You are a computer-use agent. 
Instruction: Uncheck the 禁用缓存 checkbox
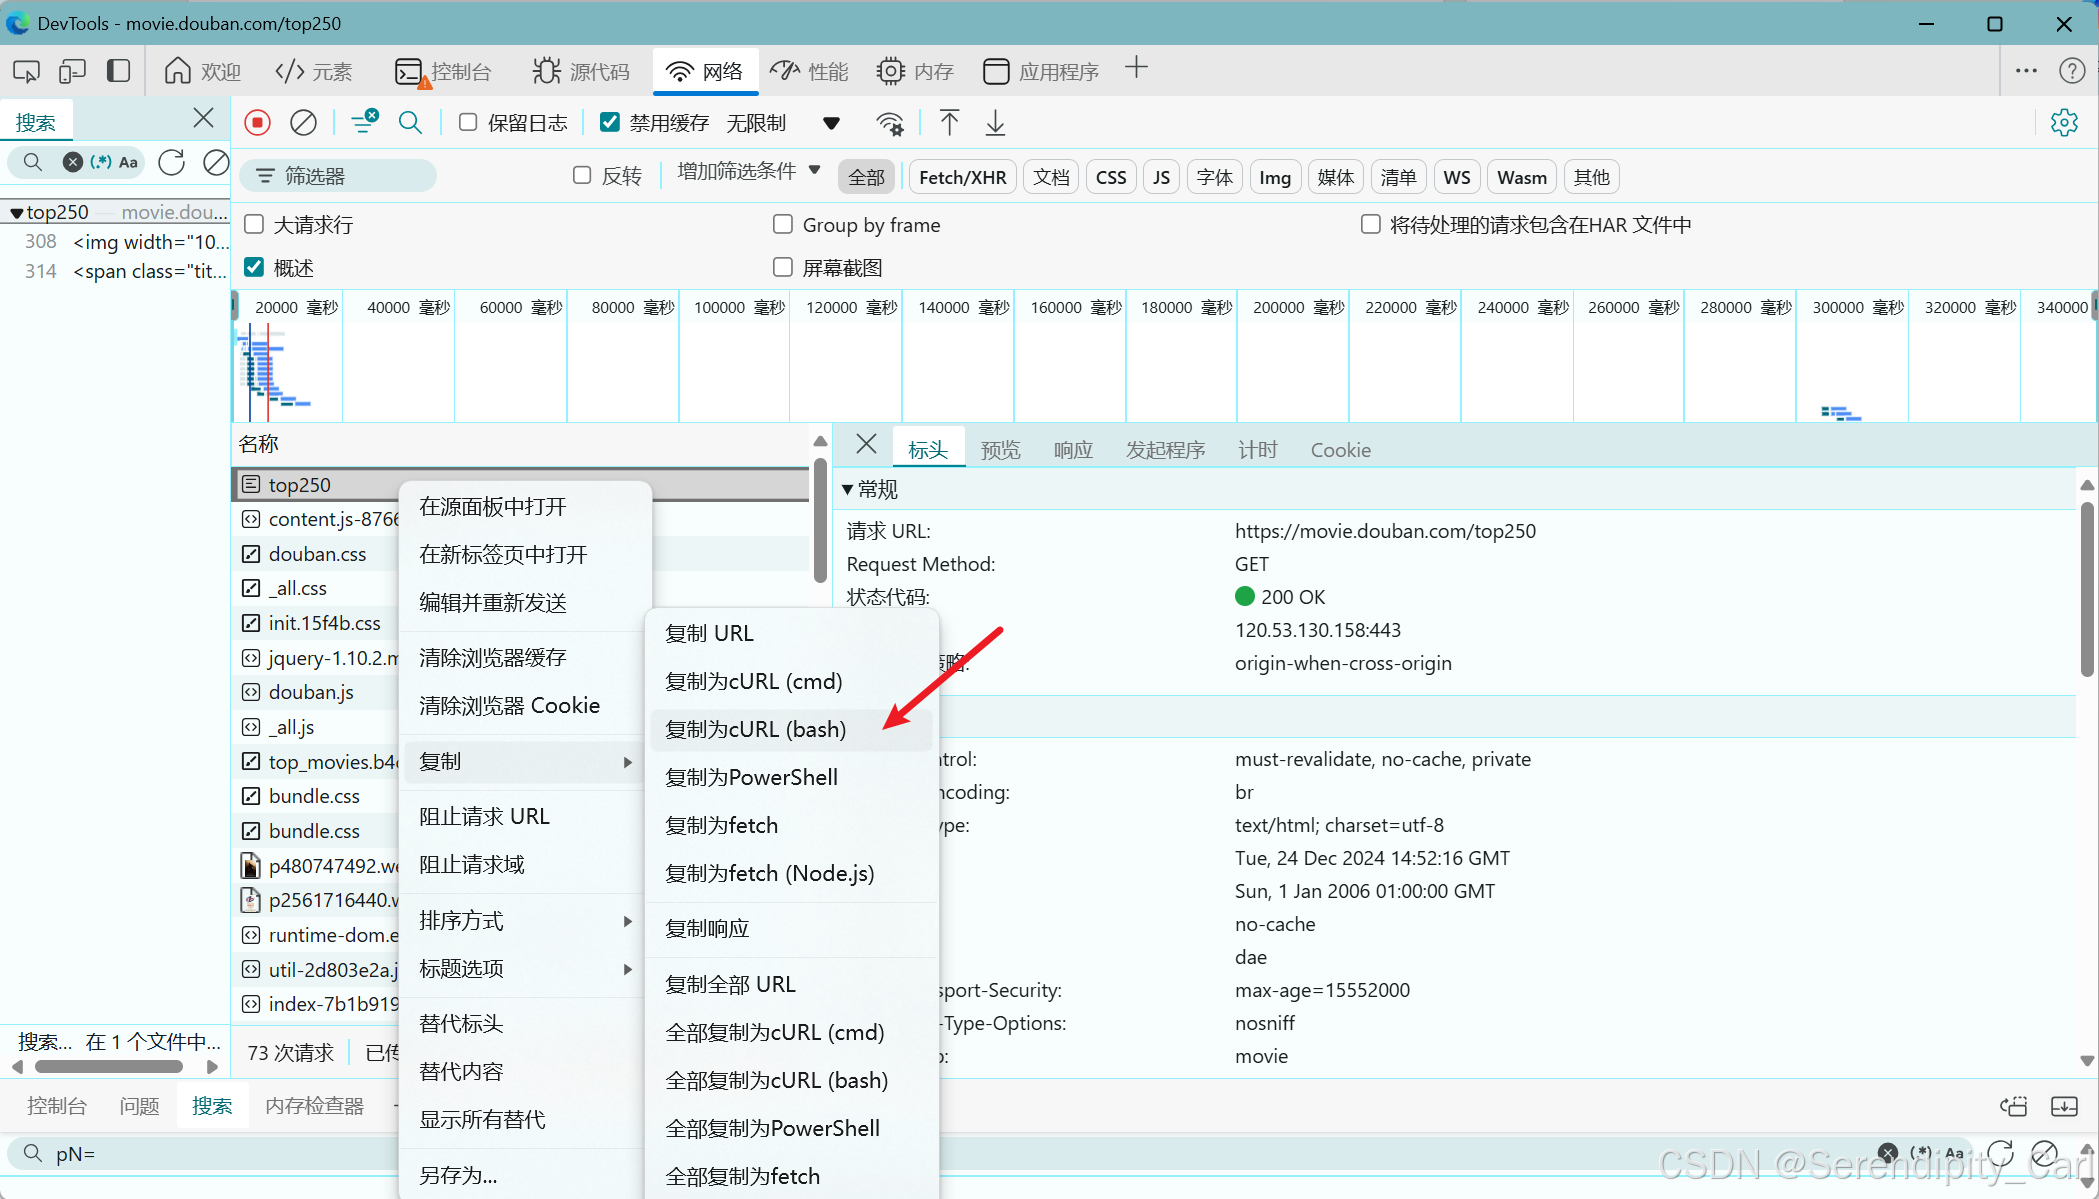(x=609, y=122)
